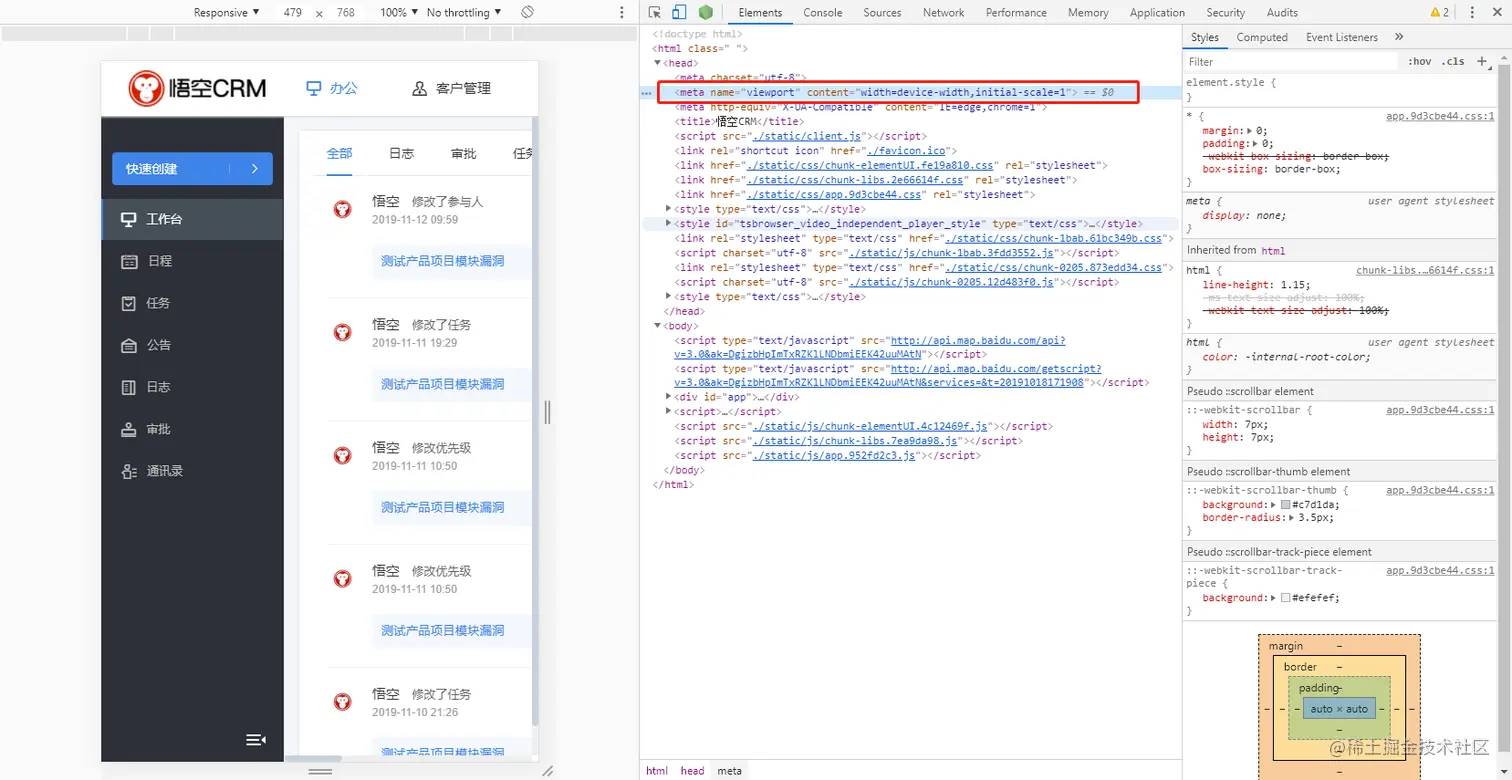
Task: Click the 通讯录 contacts icon in sidebar
Action: click(x=129, y=471)
